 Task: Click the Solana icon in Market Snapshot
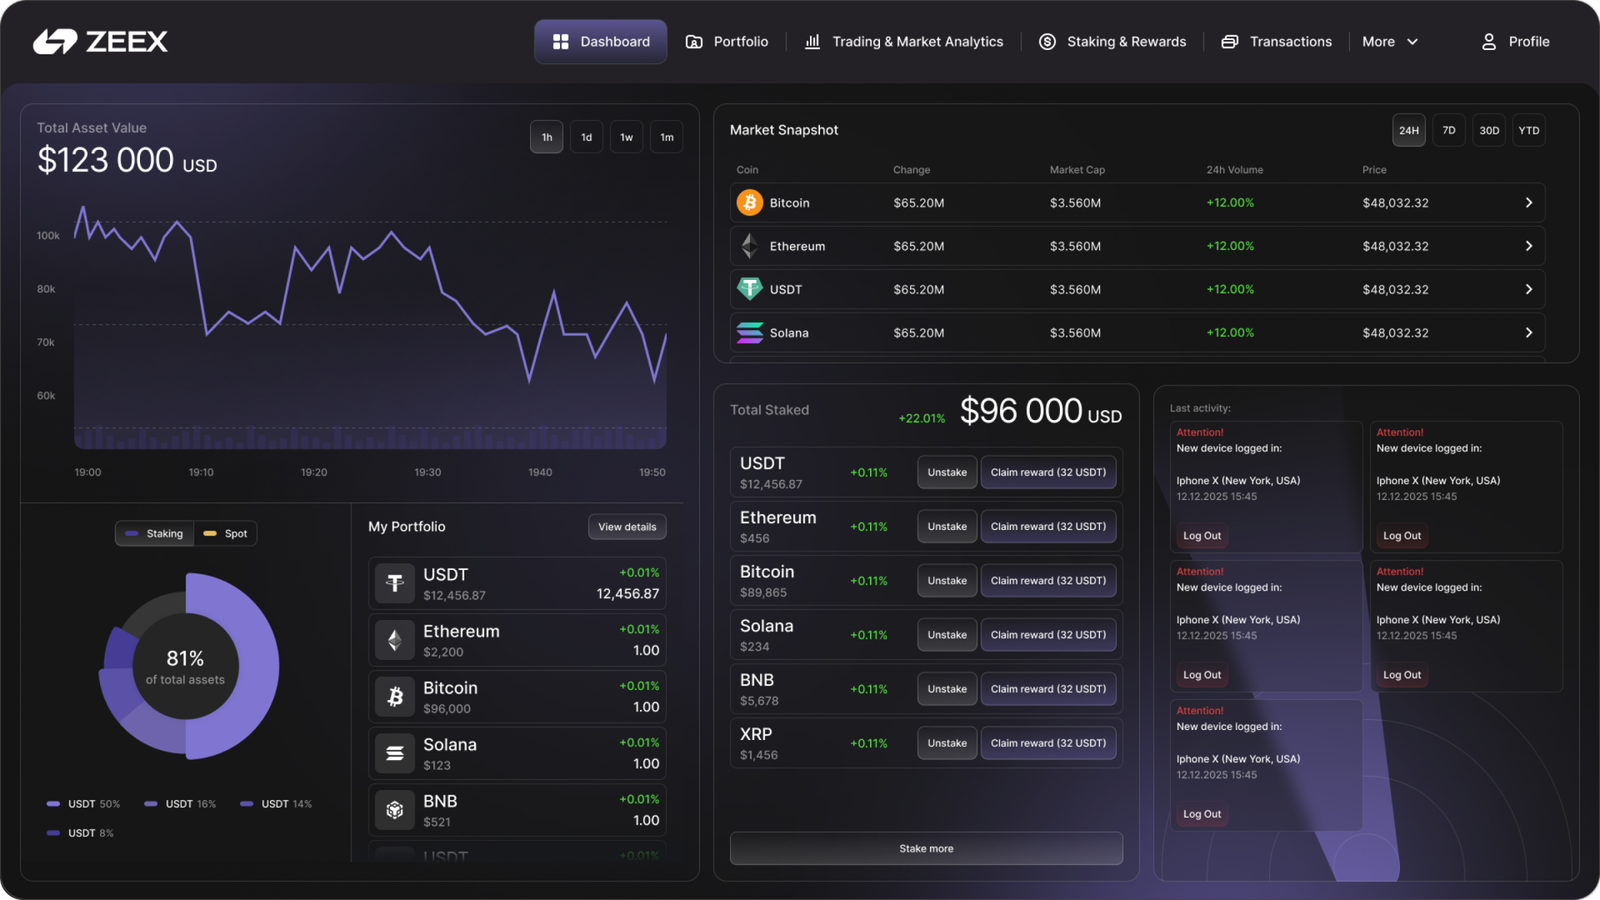pos(749,333)
